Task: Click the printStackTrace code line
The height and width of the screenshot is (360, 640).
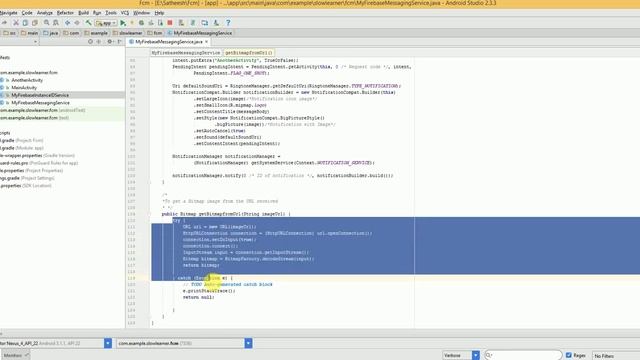Action: [x=209, y=291]
